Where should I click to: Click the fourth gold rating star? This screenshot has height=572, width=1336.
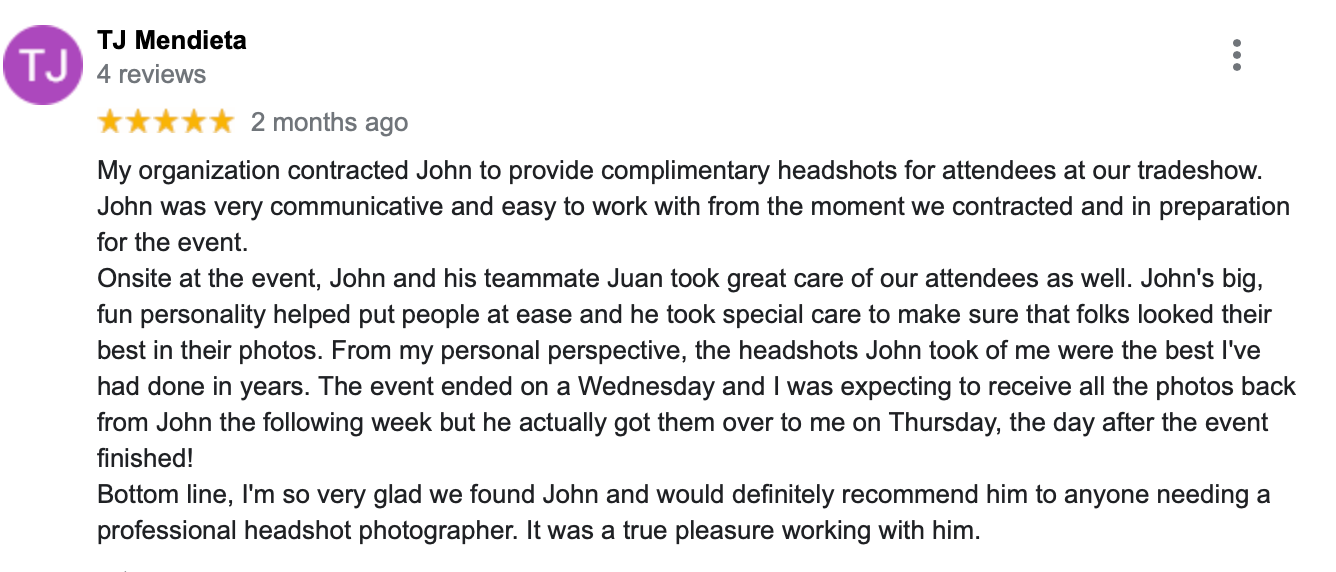(x=193, y=122)
